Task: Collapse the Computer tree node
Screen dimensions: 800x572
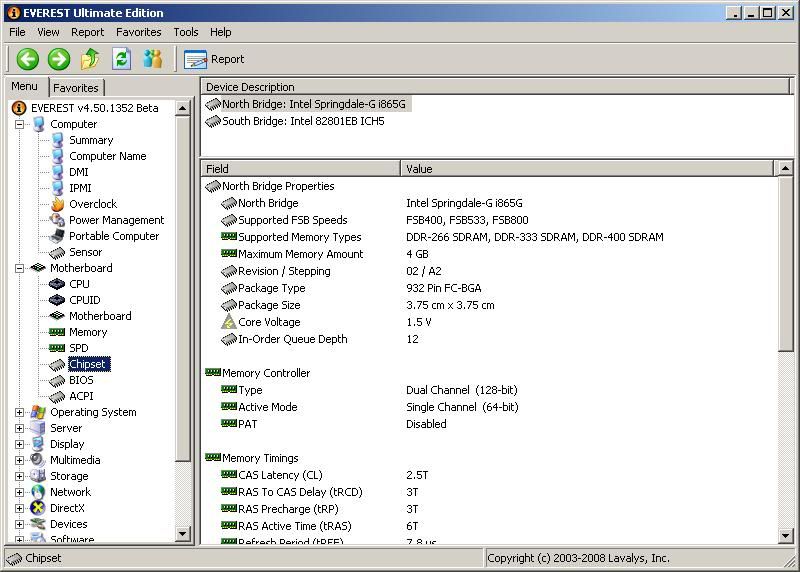Action: coord(19,124)
